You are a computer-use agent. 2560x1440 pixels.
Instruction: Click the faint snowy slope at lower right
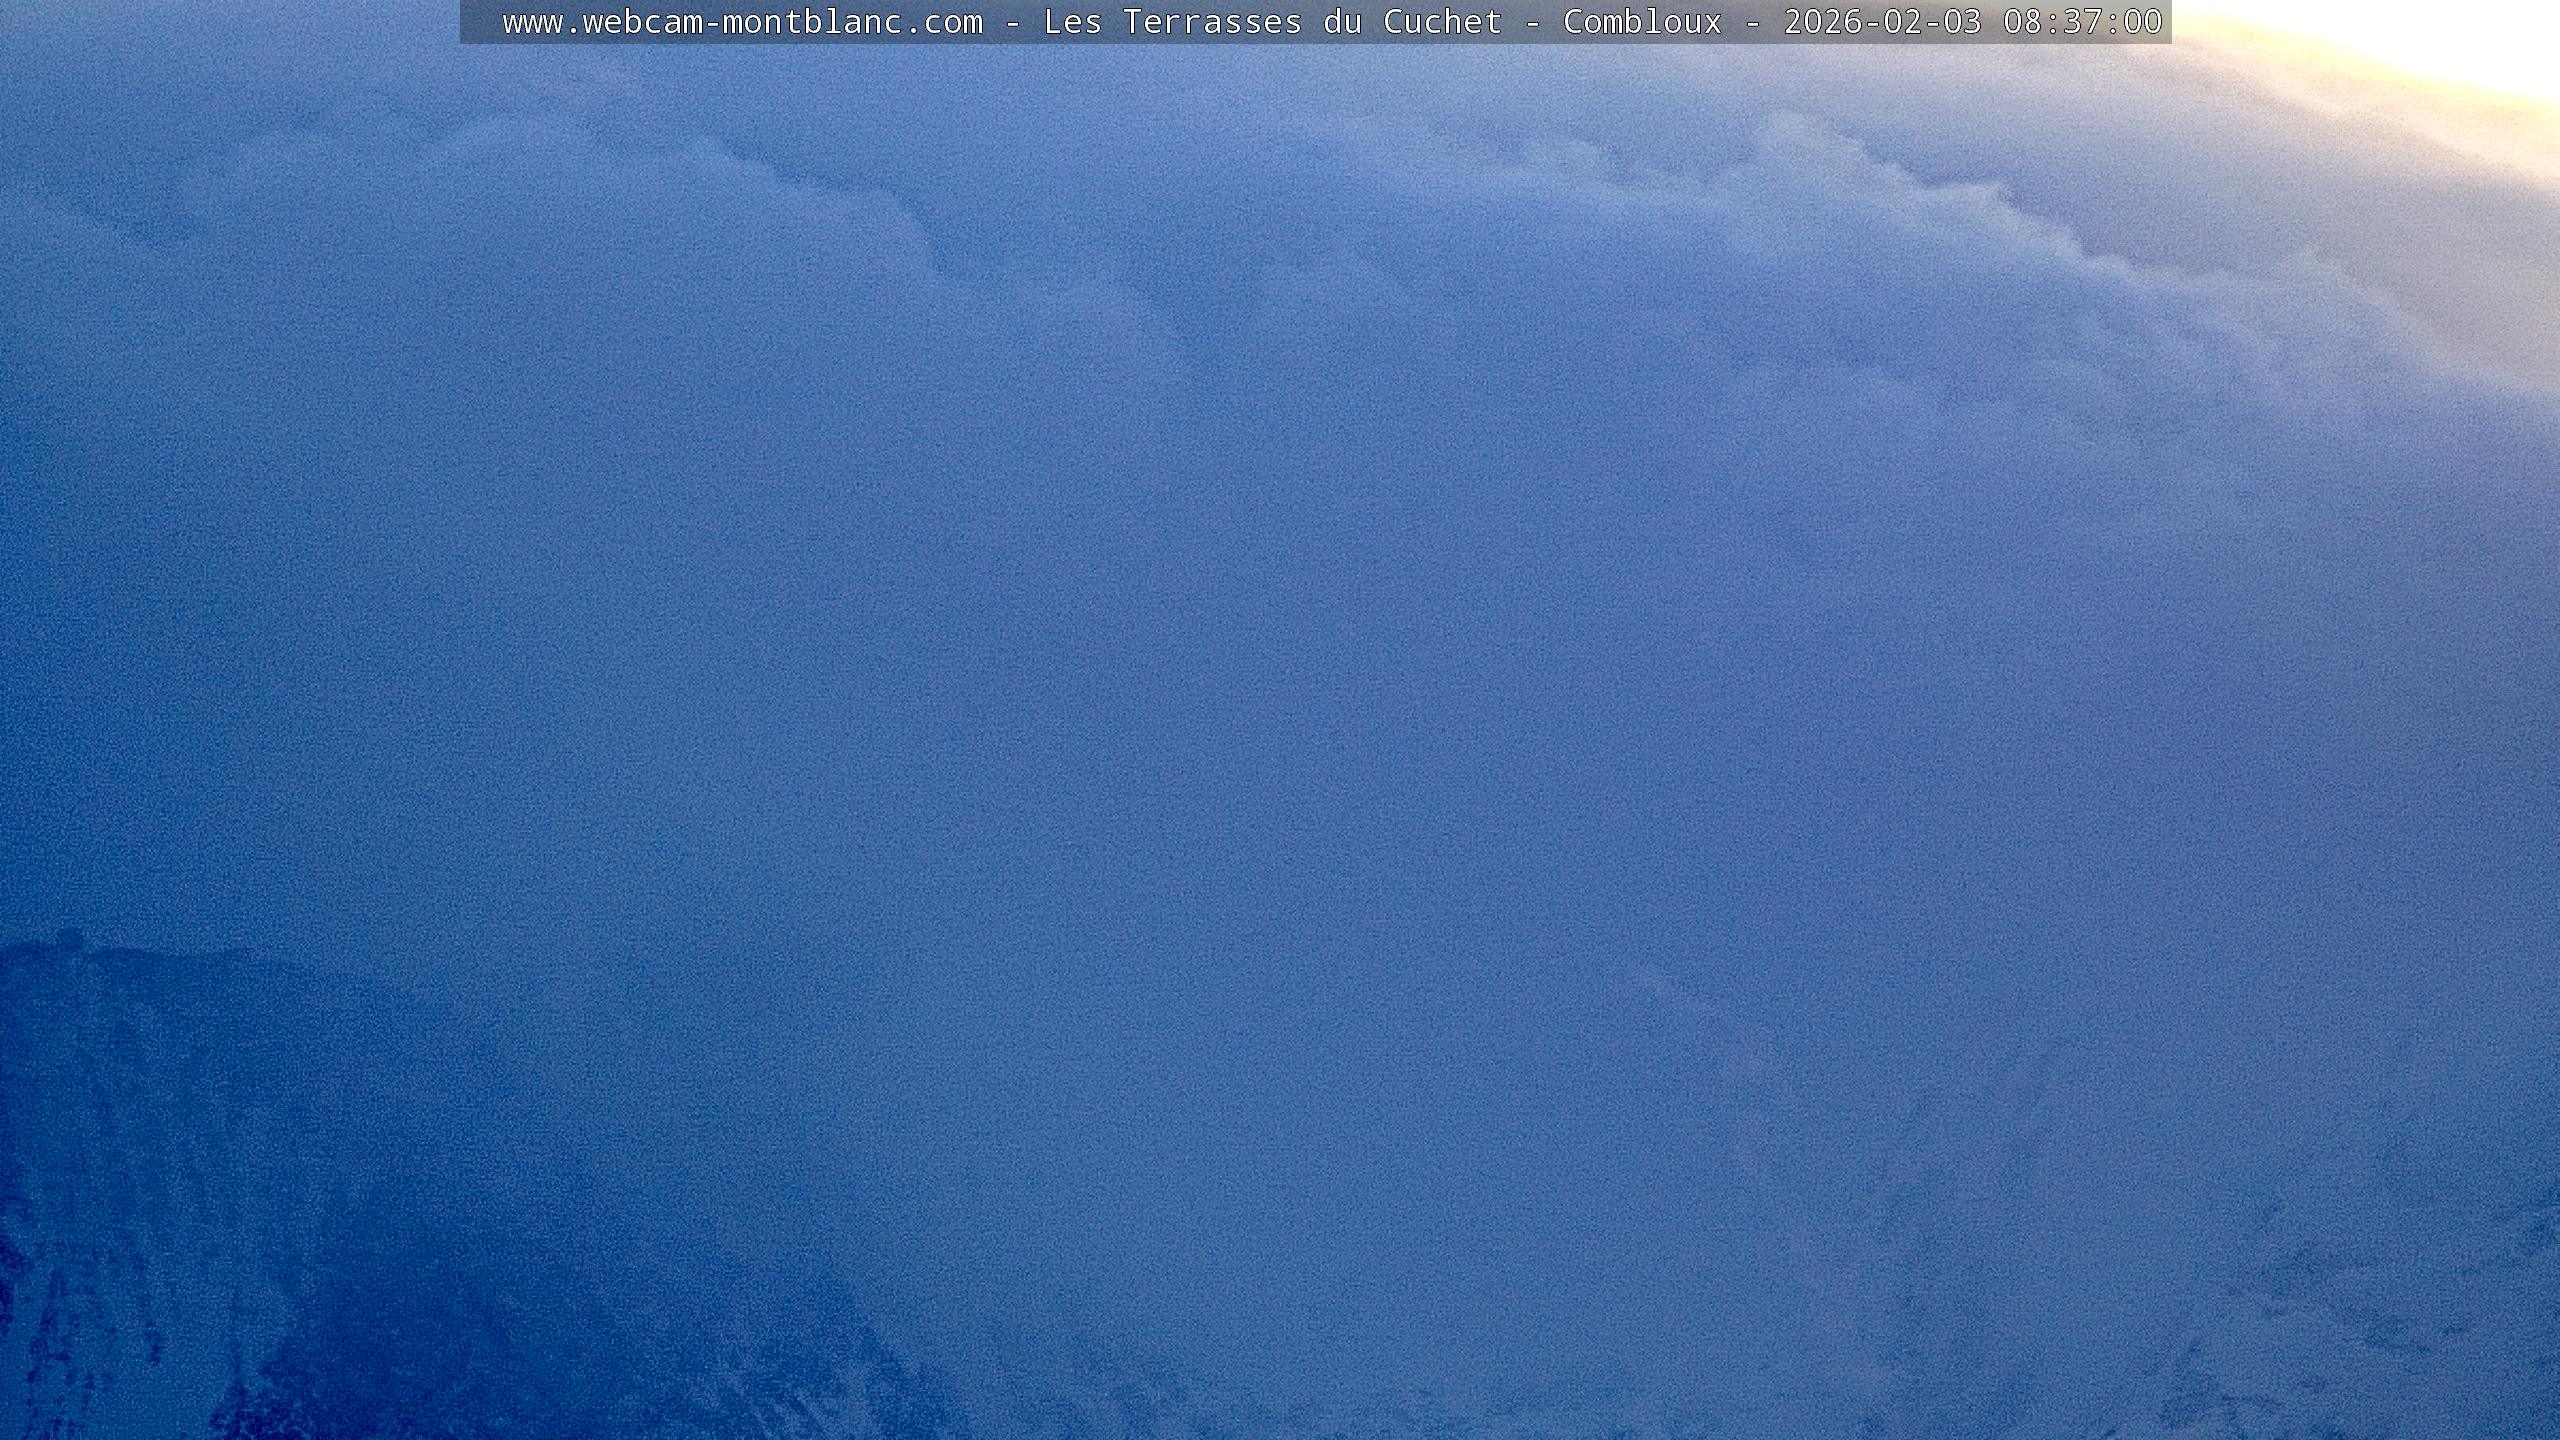(2300, 1300)
